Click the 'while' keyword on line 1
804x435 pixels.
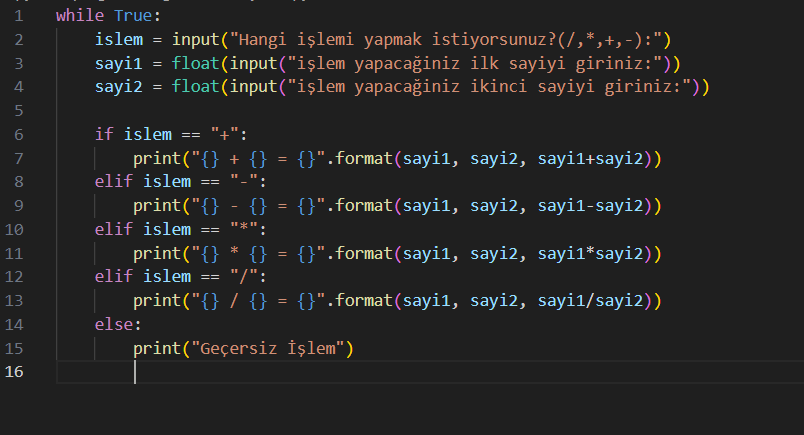[80, 15]
